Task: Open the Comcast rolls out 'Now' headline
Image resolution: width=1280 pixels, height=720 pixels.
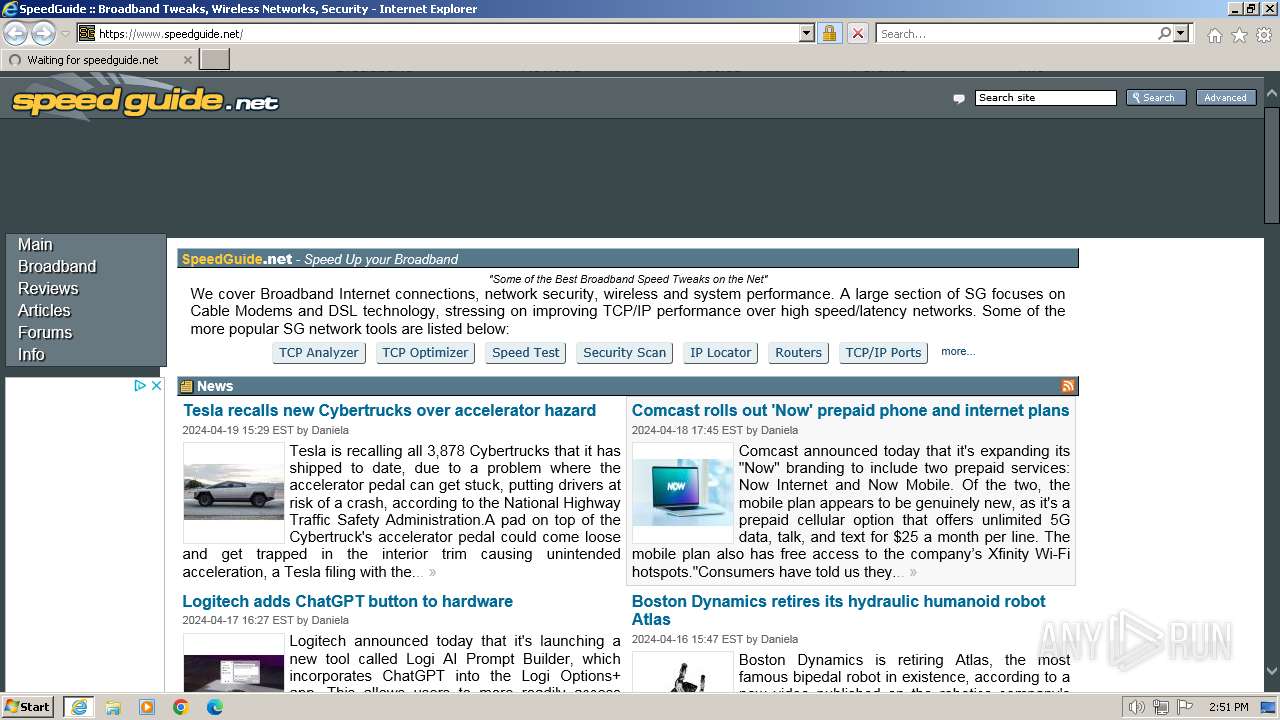Action: [x=850, y=411]
